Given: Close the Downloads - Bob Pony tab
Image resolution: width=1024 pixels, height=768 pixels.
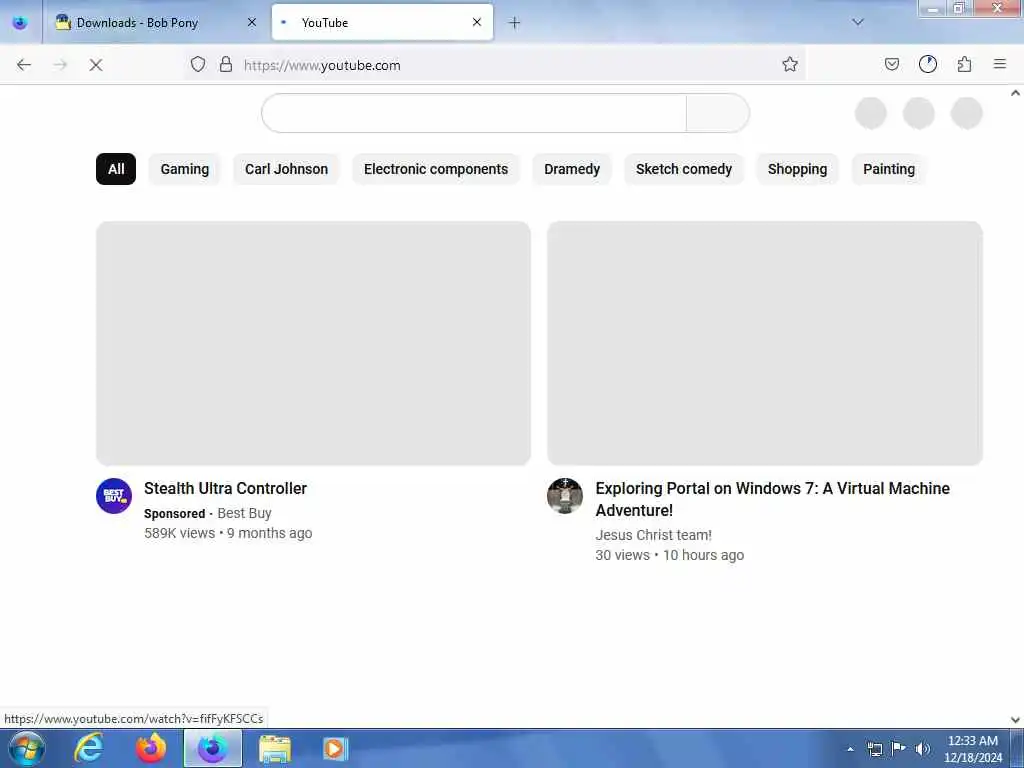Looking at the screenshot, I should click(252, 22).
